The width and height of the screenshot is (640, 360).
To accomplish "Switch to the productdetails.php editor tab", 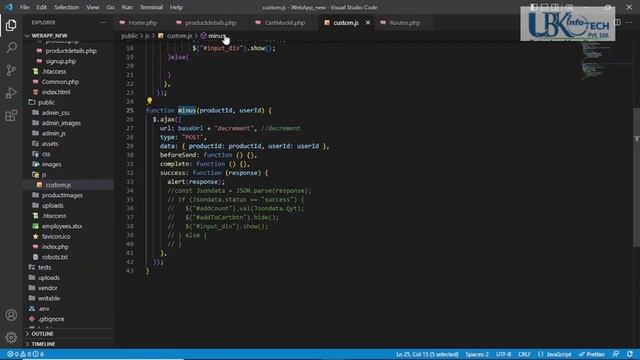I will pos(210,23).
